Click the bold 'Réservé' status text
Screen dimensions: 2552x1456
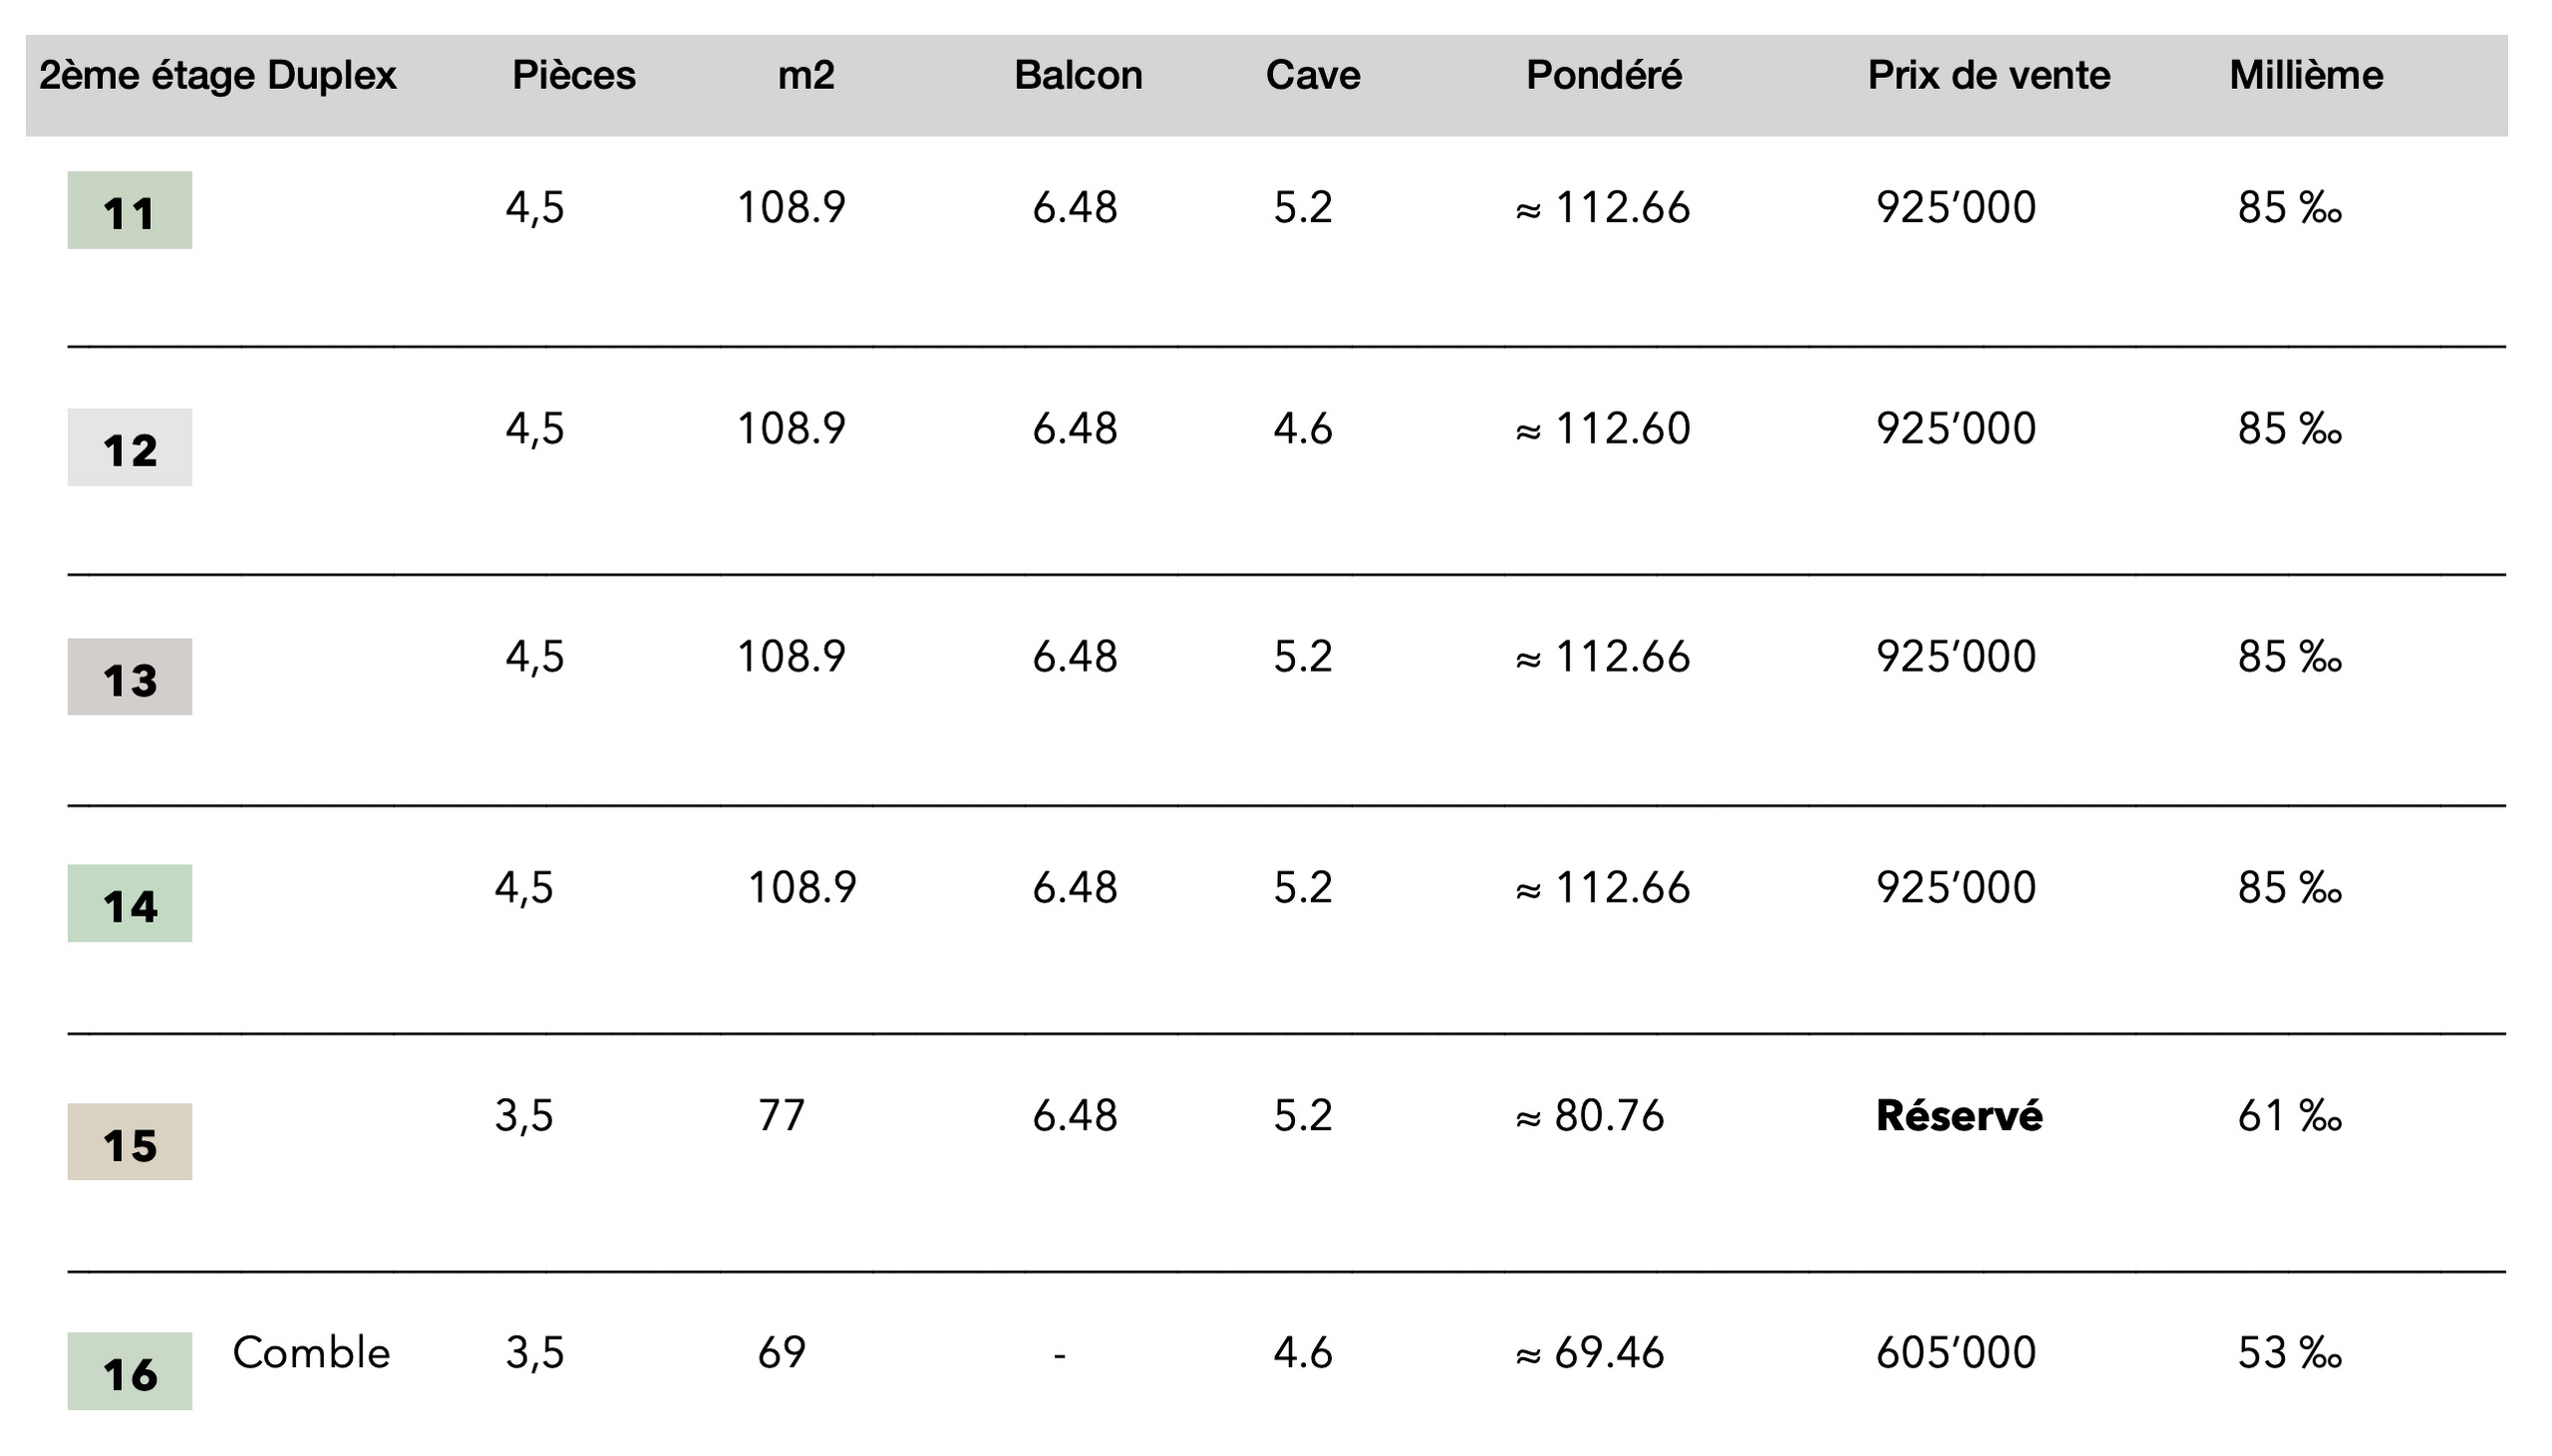tap(1958, 1116)
